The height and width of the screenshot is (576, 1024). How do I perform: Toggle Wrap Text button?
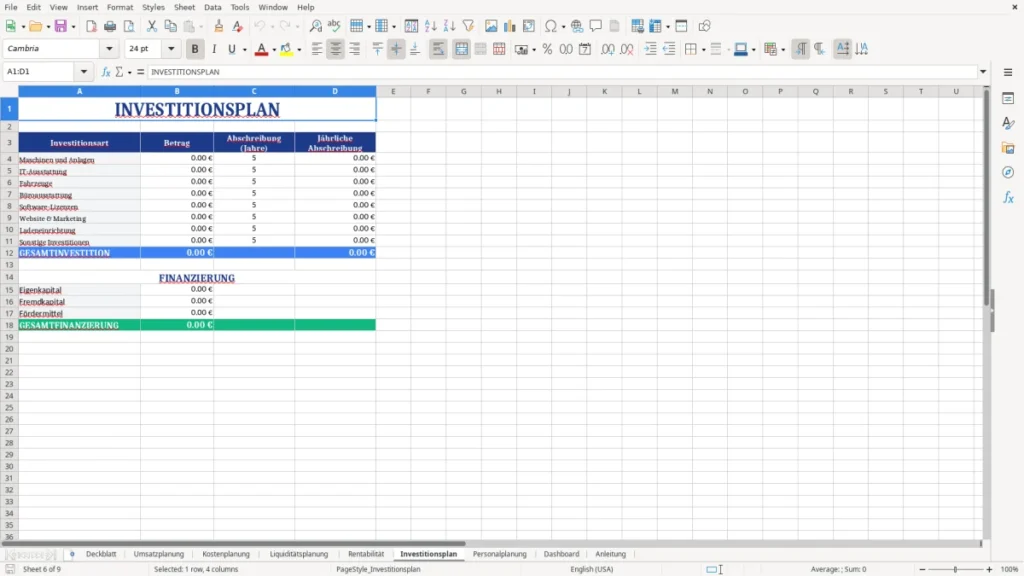click(x=438, y=49)
